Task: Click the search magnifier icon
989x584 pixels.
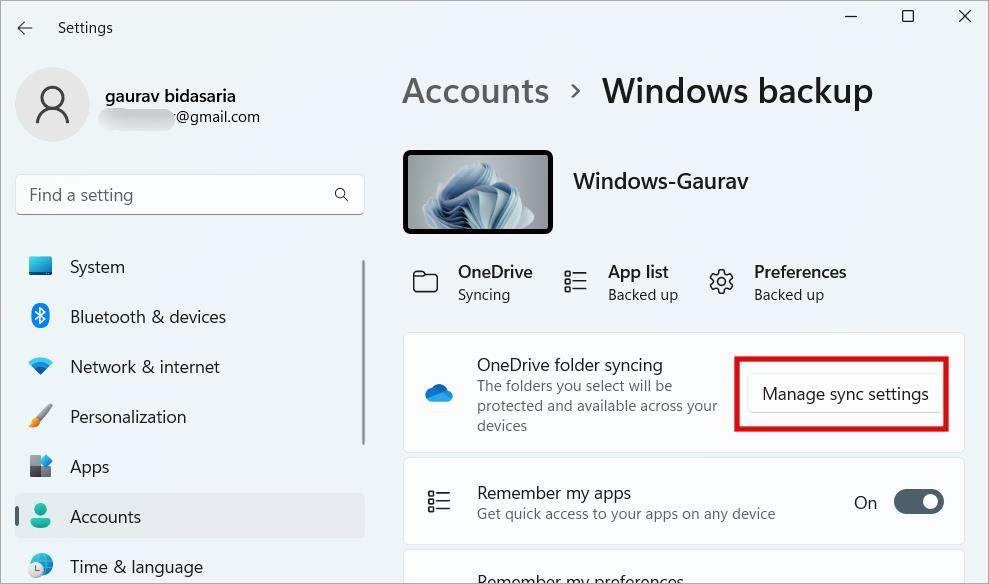Action: point(341,194)
